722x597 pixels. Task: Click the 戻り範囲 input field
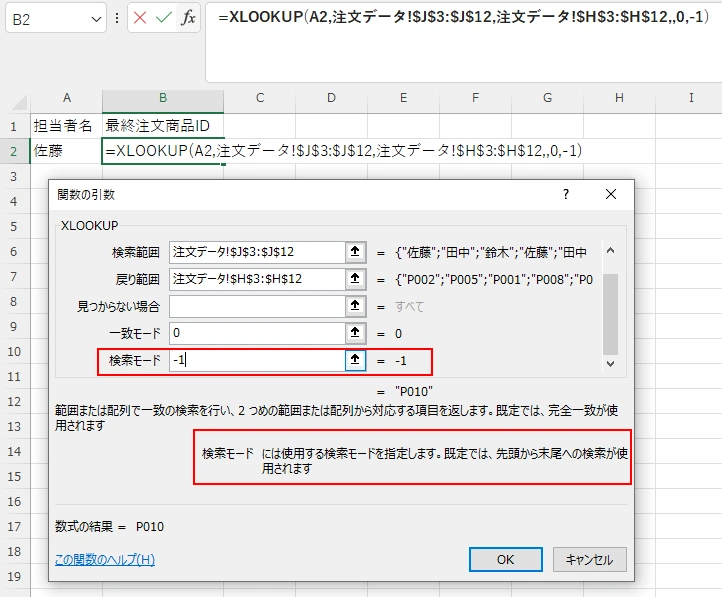point(257,279)
